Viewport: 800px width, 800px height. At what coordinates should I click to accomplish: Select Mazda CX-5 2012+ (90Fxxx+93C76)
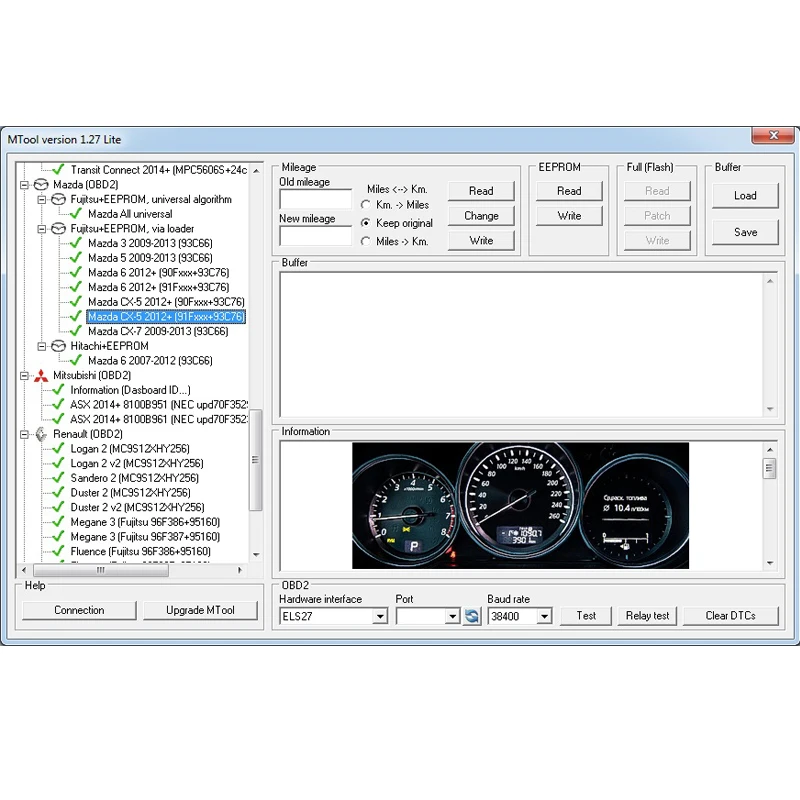[166, 302]
